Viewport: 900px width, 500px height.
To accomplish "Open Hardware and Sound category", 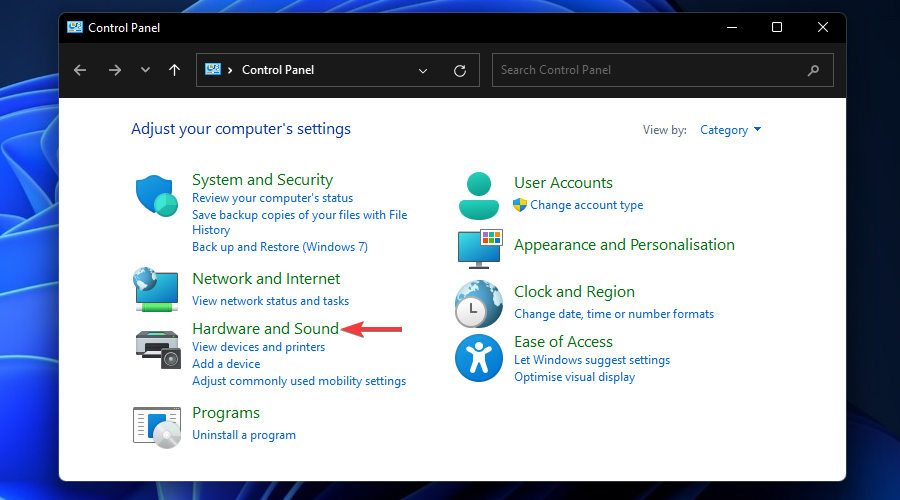I will 265,328.
